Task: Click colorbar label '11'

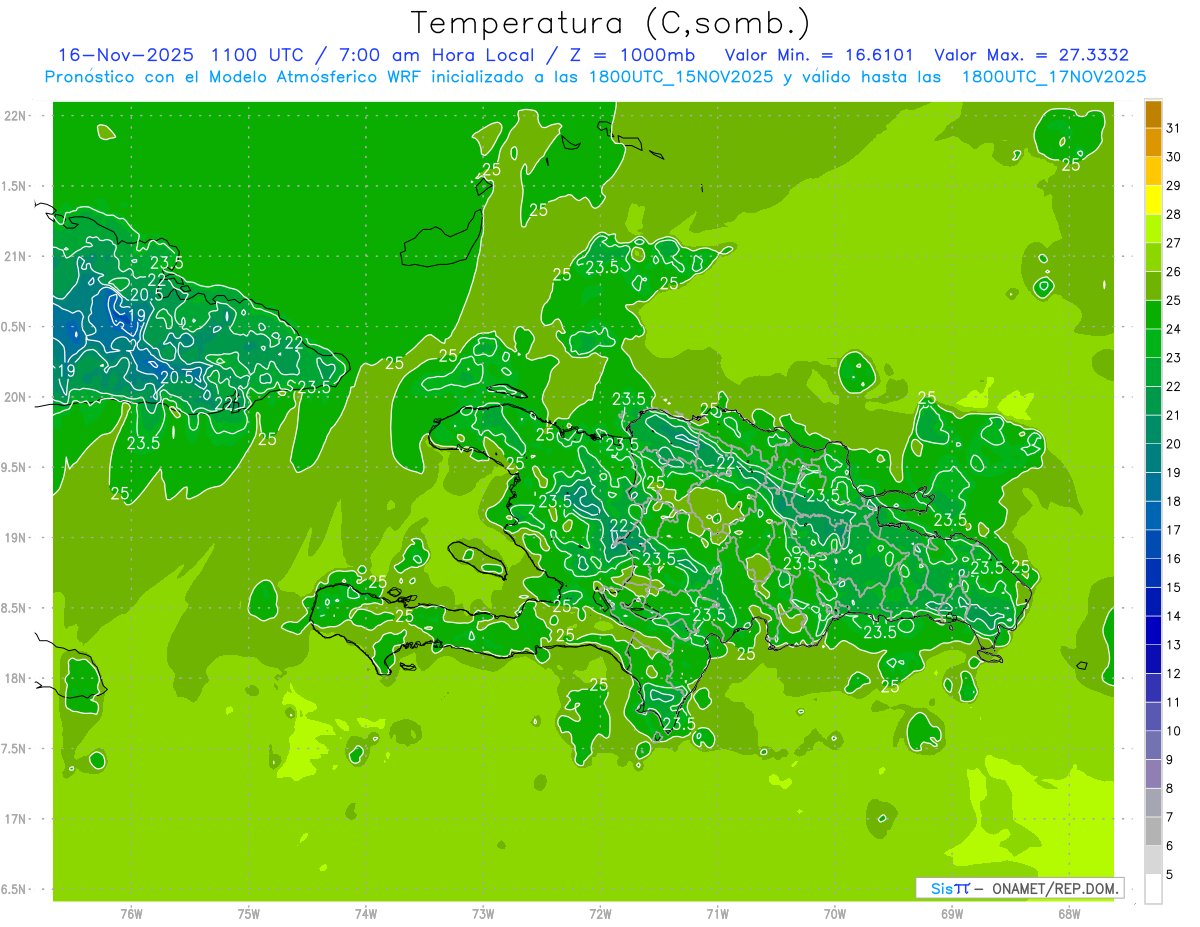Action: [1174, 702]
